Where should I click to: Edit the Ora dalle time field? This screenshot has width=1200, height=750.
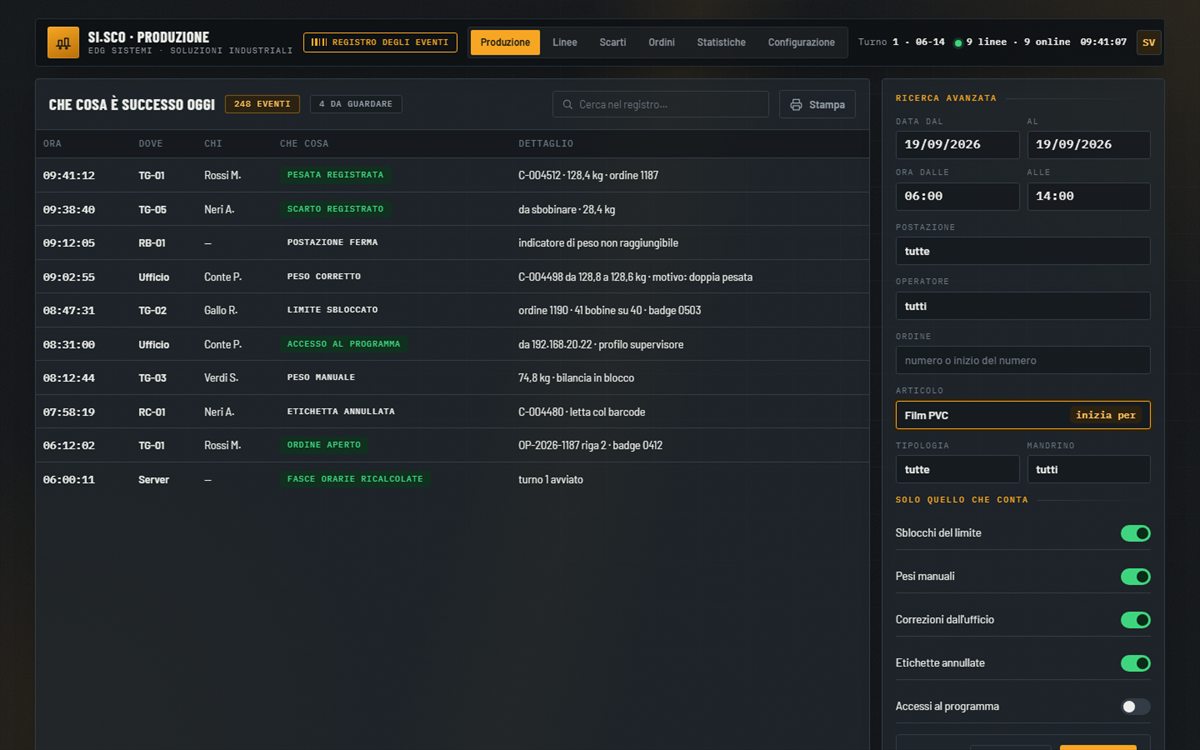[958, 197]
